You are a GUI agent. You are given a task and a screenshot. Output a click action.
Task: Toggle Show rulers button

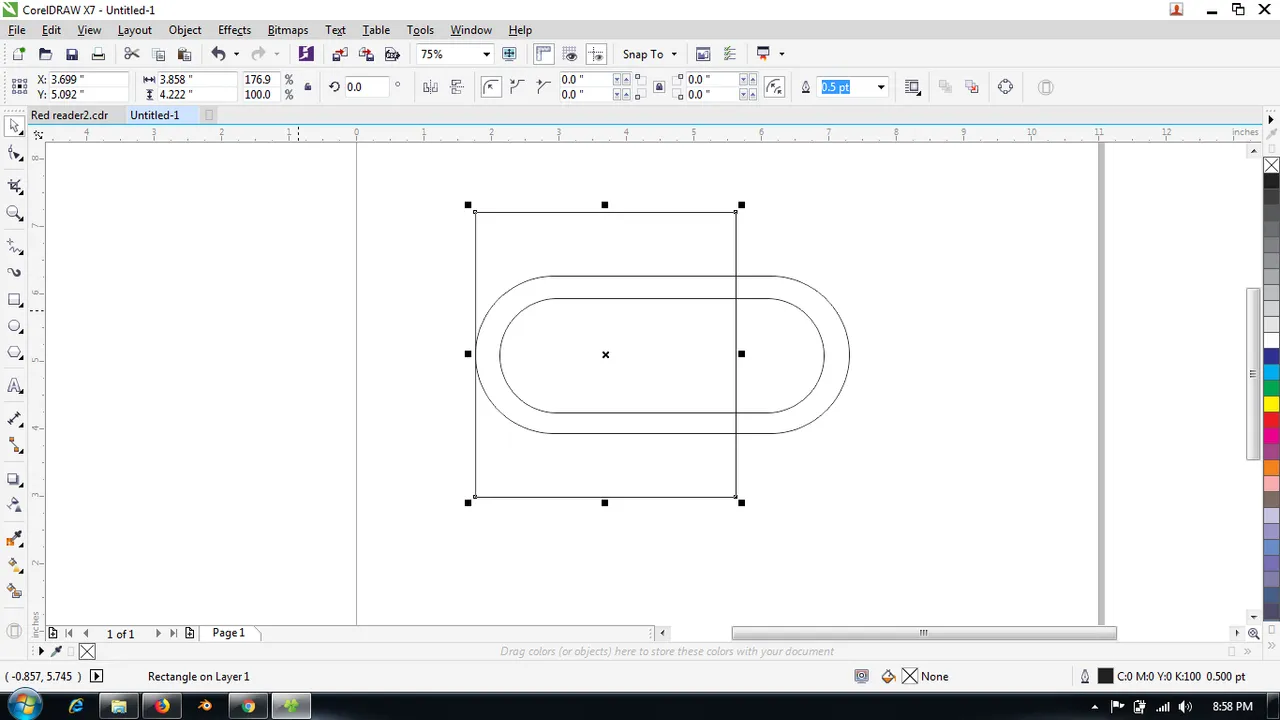pos(543,54)
